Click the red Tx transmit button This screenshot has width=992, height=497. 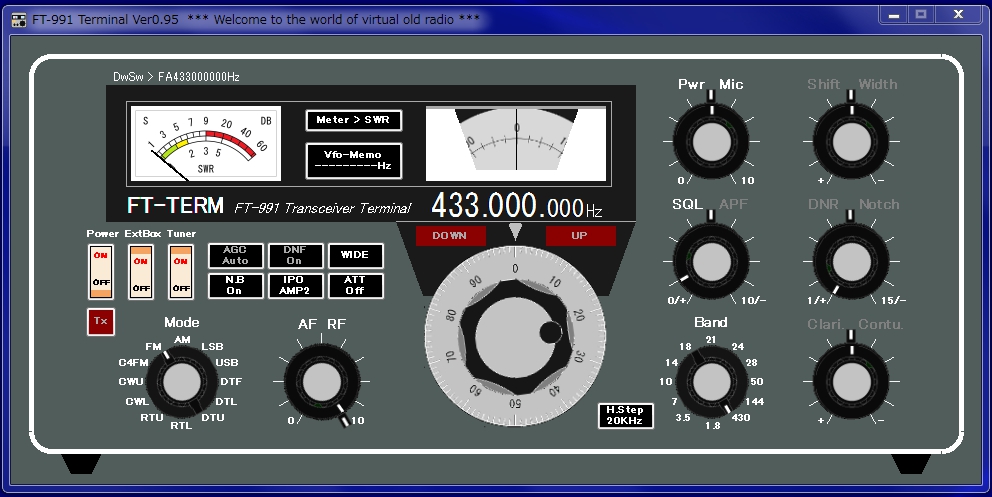tap(101, 321)
